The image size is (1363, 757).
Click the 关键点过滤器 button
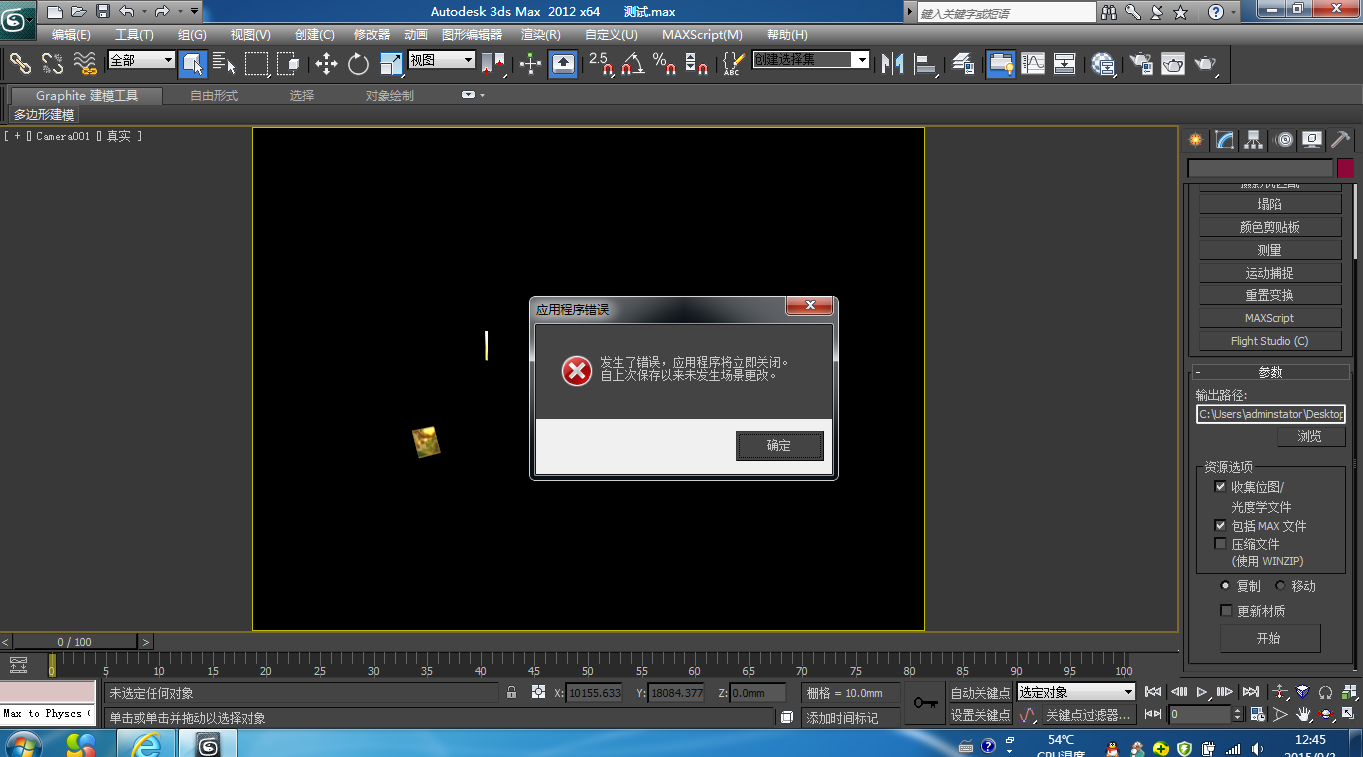pos(1088,715)
